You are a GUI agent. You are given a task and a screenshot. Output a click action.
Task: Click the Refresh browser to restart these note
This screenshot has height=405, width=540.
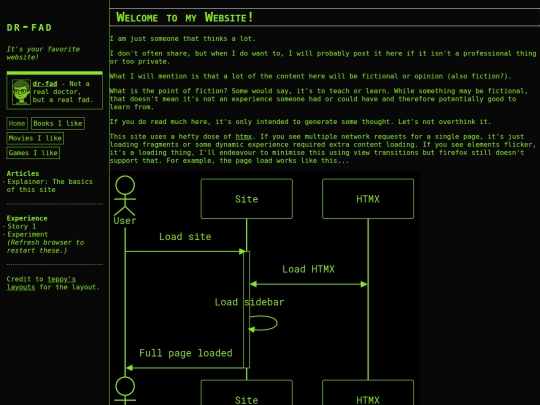pyautogui.click(x=45, y=247)
